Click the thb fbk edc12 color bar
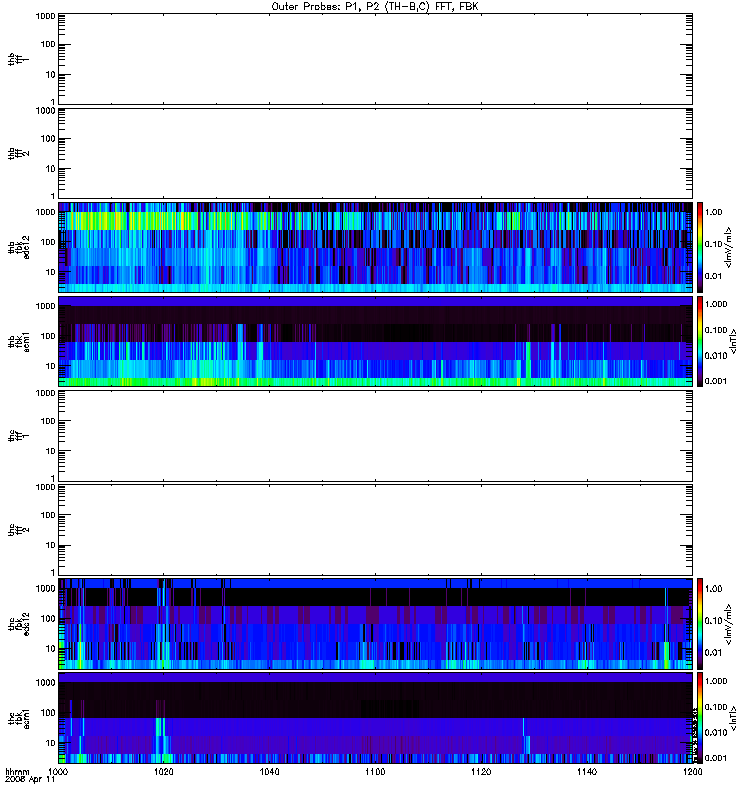 point(700,247)
